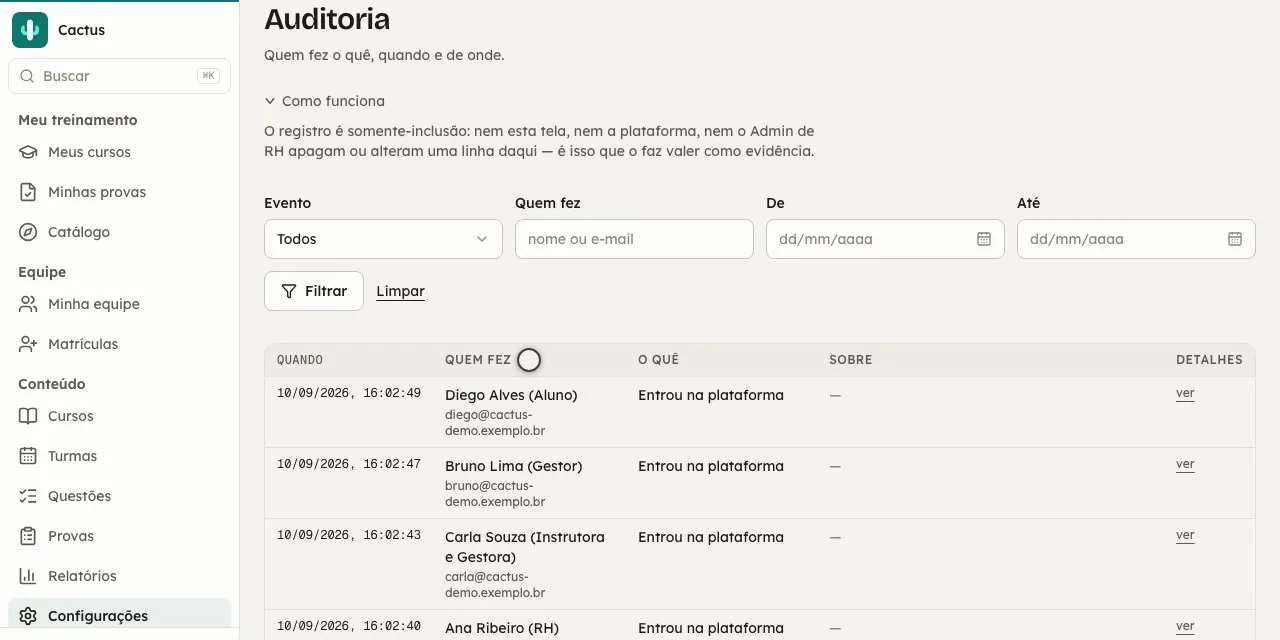Click the Configurações gear icon

pos(28,616)
